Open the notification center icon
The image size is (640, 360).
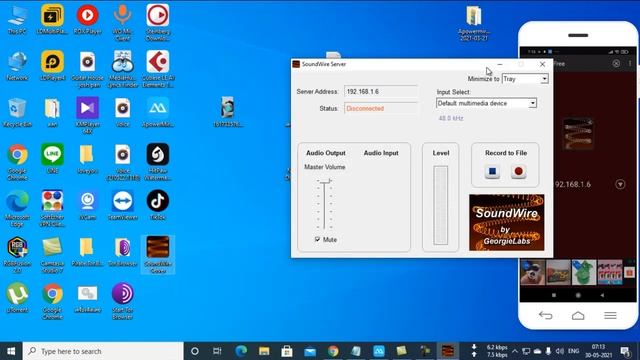pyautogui.click(x=625, y=351)
